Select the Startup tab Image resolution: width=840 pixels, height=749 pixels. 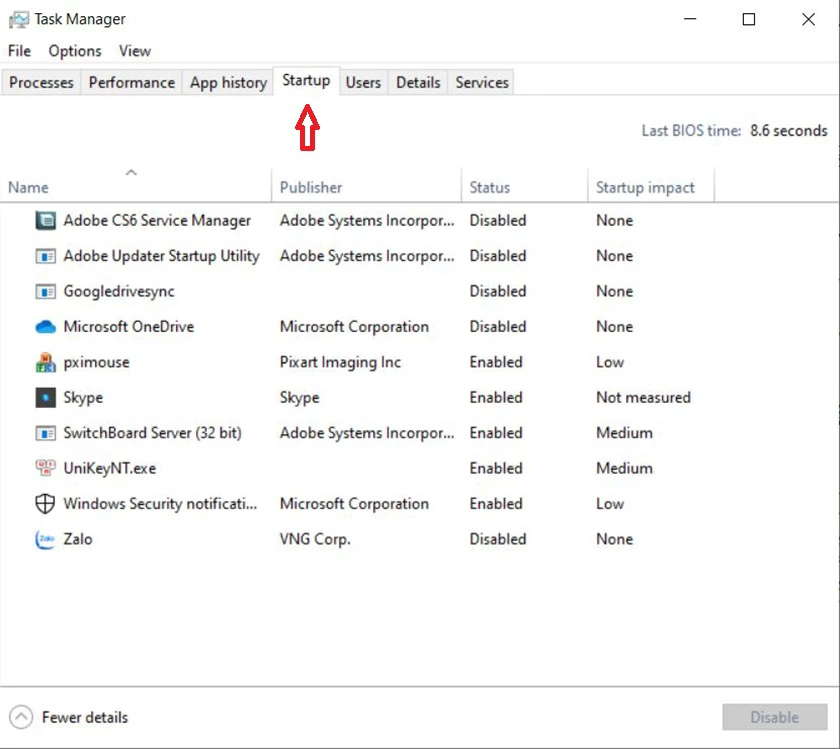coord(306,81)
